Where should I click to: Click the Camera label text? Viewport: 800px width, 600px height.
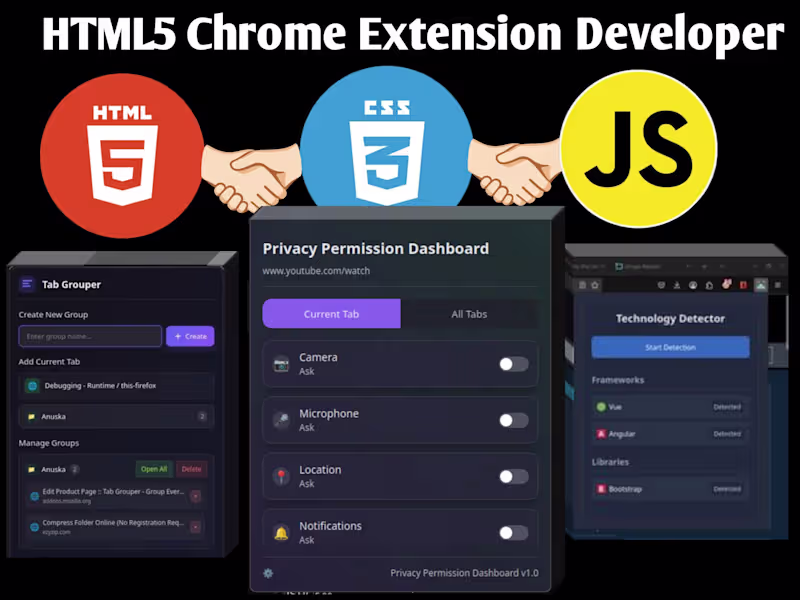(318, 357)
